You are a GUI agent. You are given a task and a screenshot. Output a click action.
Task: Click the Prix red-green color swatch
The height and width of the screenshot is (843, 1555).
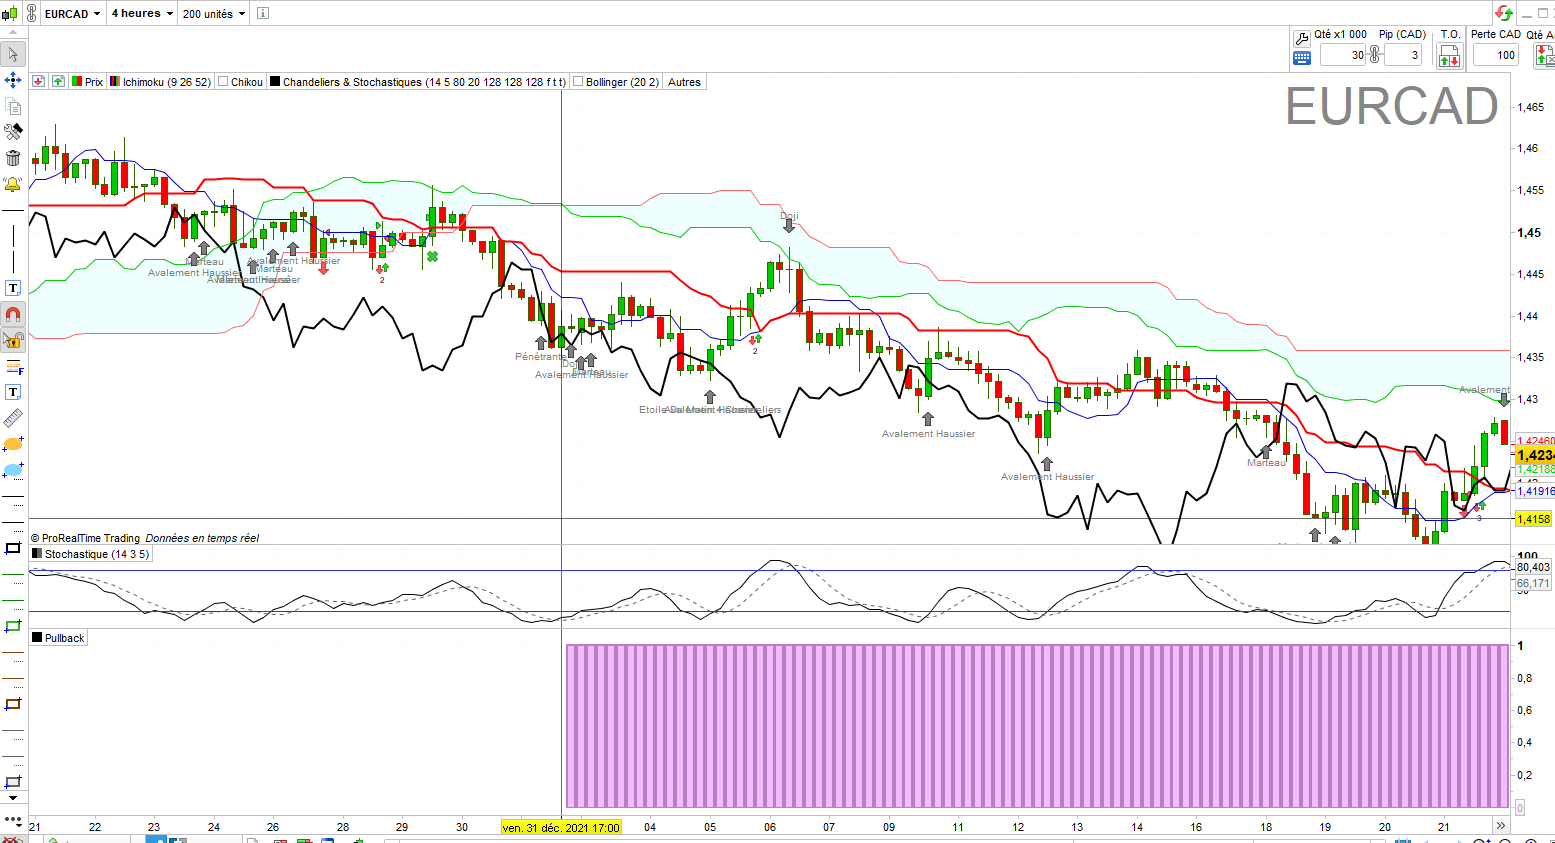[x=77, y=82]
